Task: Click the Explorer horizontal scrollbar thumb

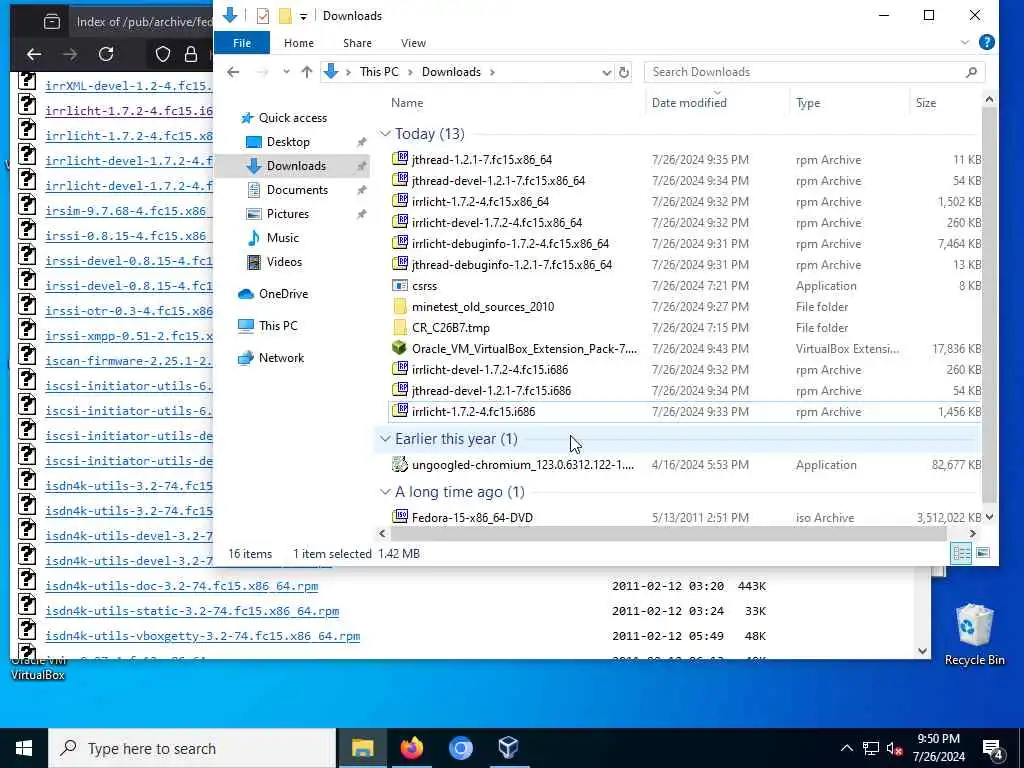Action: 668,534
